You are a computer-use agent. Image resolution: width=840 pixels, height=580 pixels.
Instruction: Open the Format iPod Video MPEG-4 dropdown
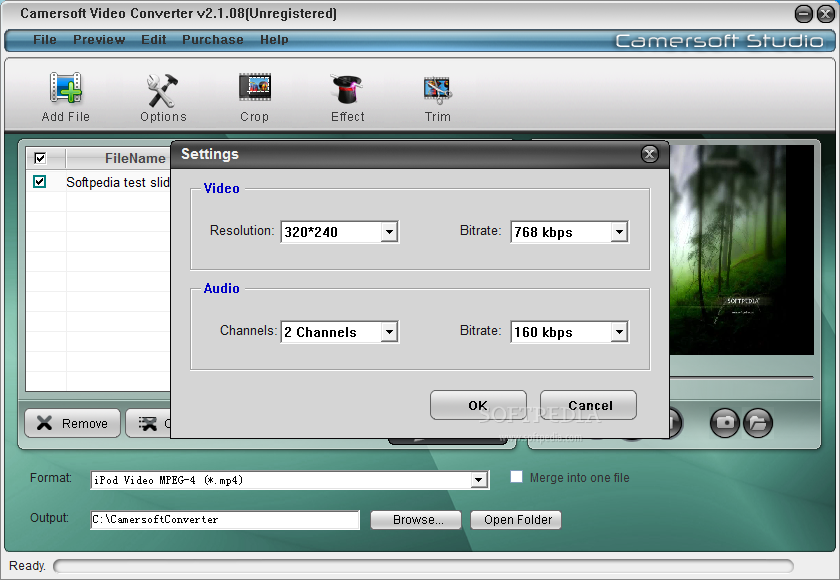479,480
